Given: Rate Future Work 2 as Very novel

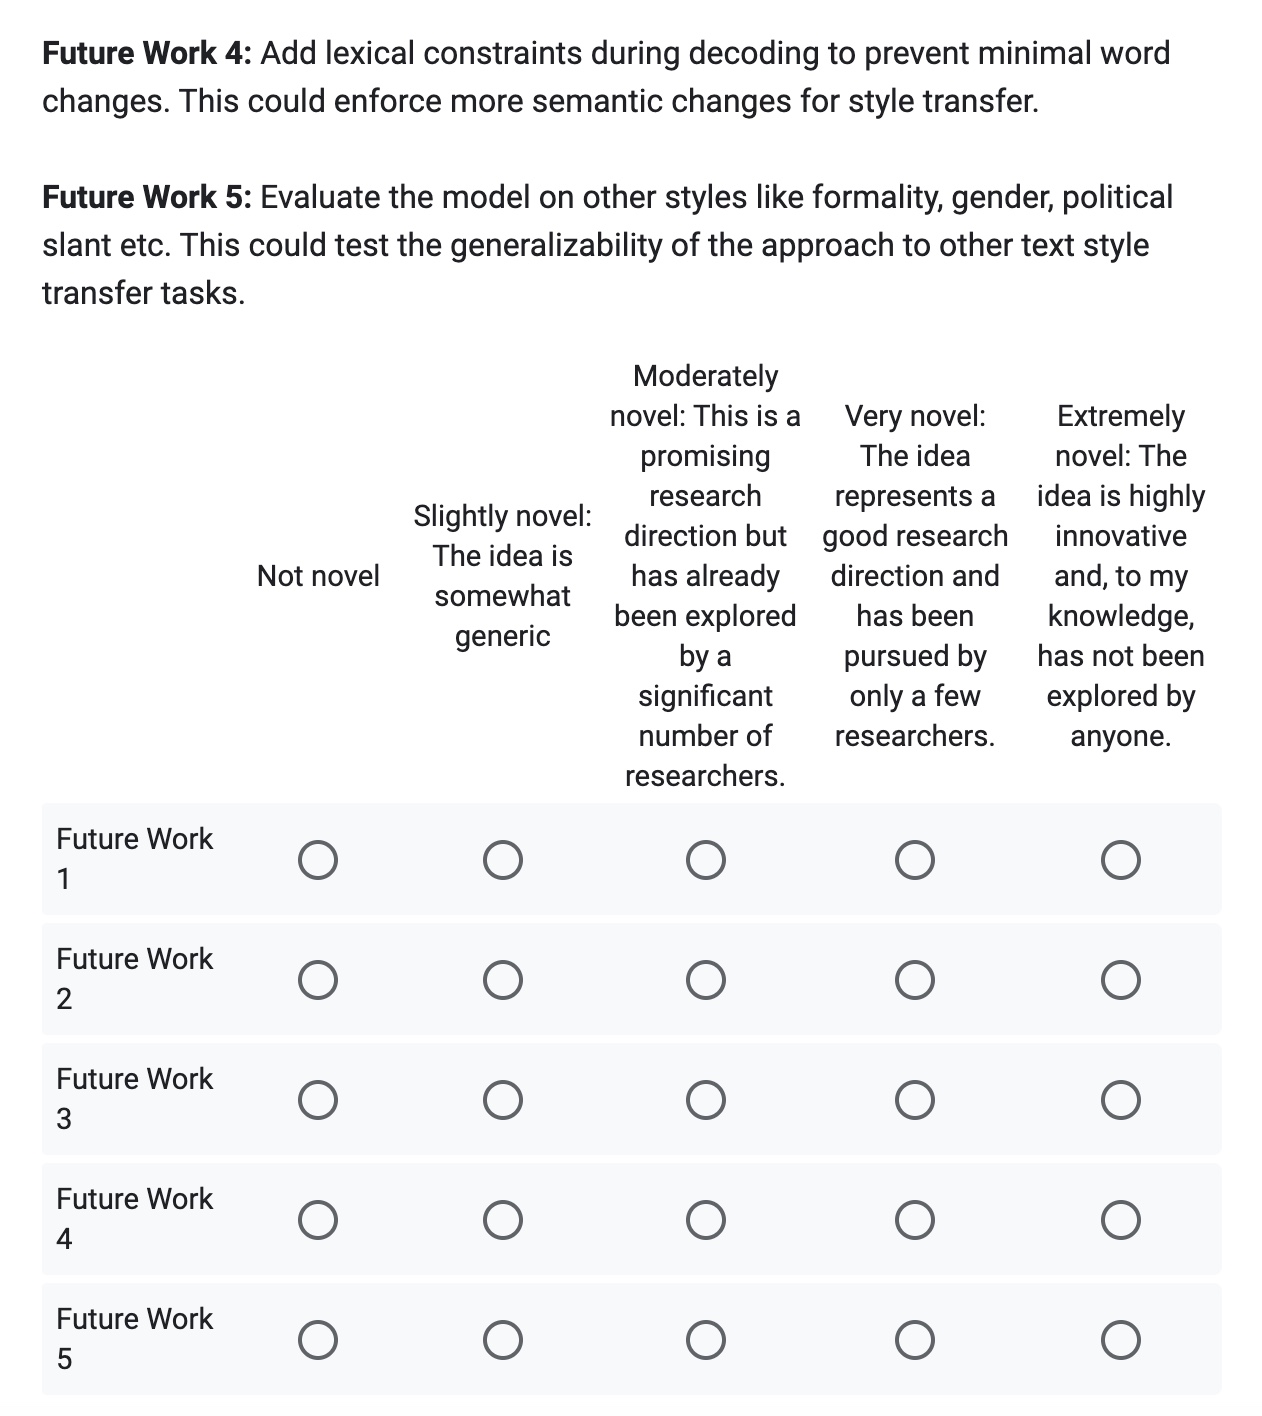Looking at the screenshot, I should [x=915, y=980].
